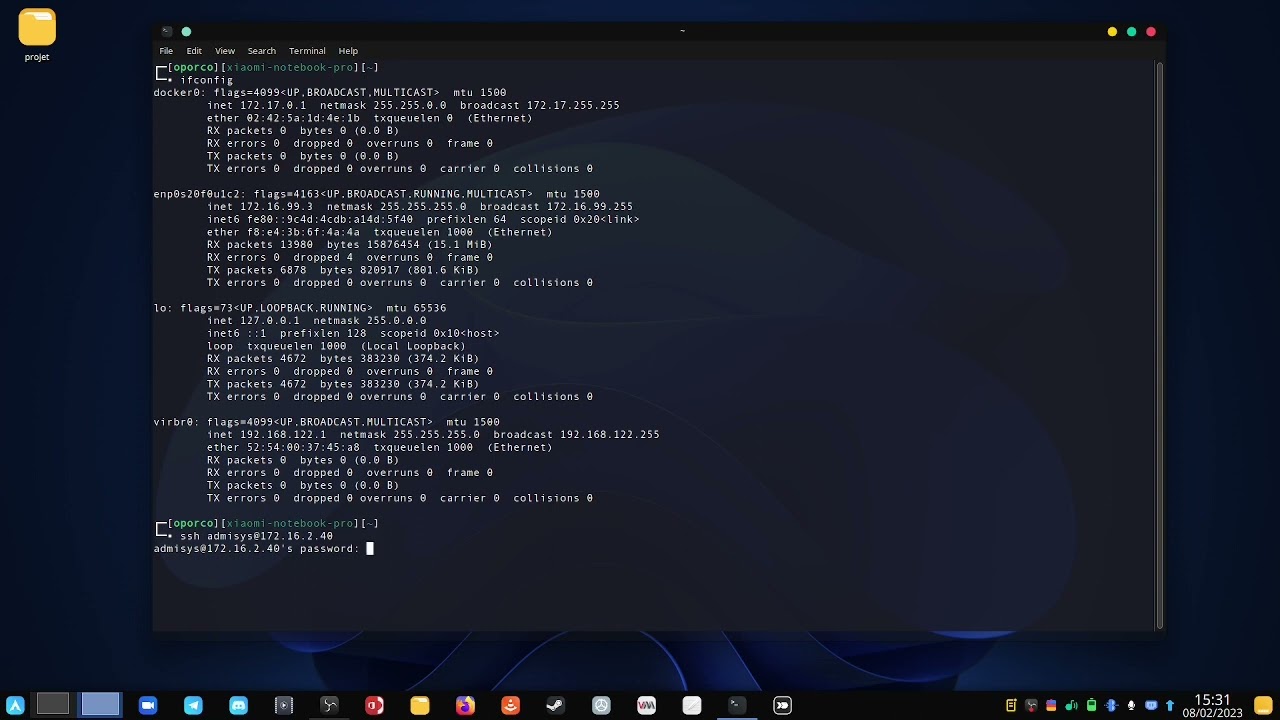Open the rightmost terminal-style taskbar icon
The image size is (1280, 720).
(782, 705)
